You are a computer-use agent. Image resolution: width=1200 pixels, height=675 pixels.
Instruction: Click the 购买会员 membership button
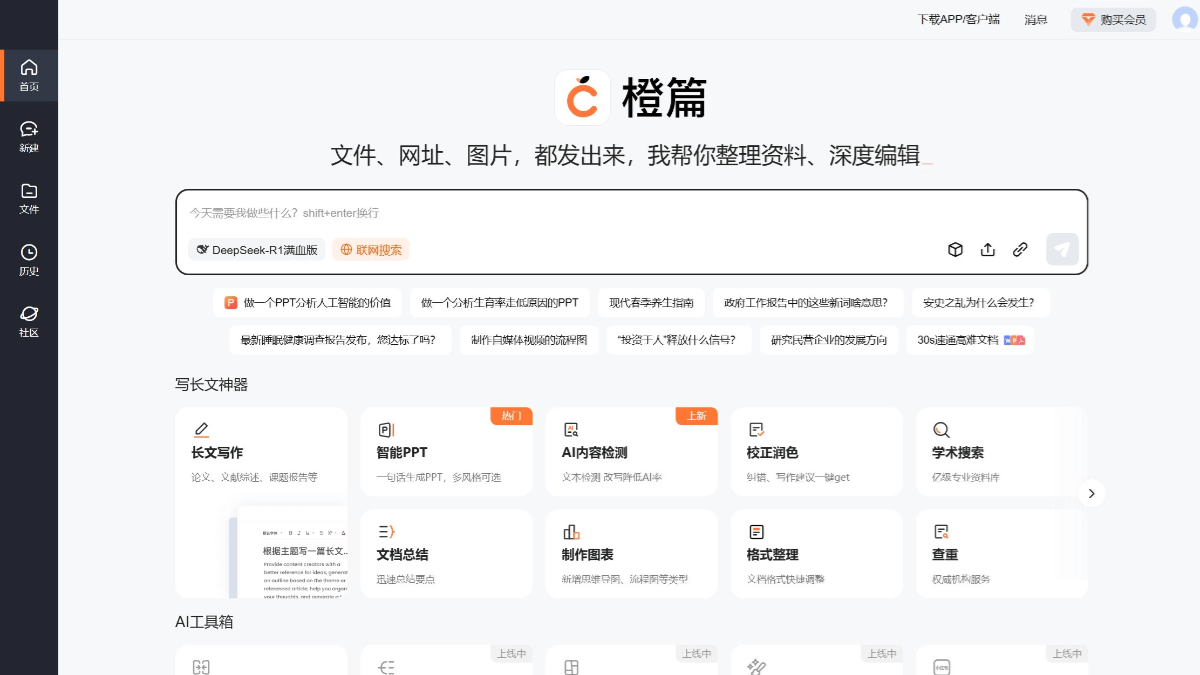pos(1113,19)
